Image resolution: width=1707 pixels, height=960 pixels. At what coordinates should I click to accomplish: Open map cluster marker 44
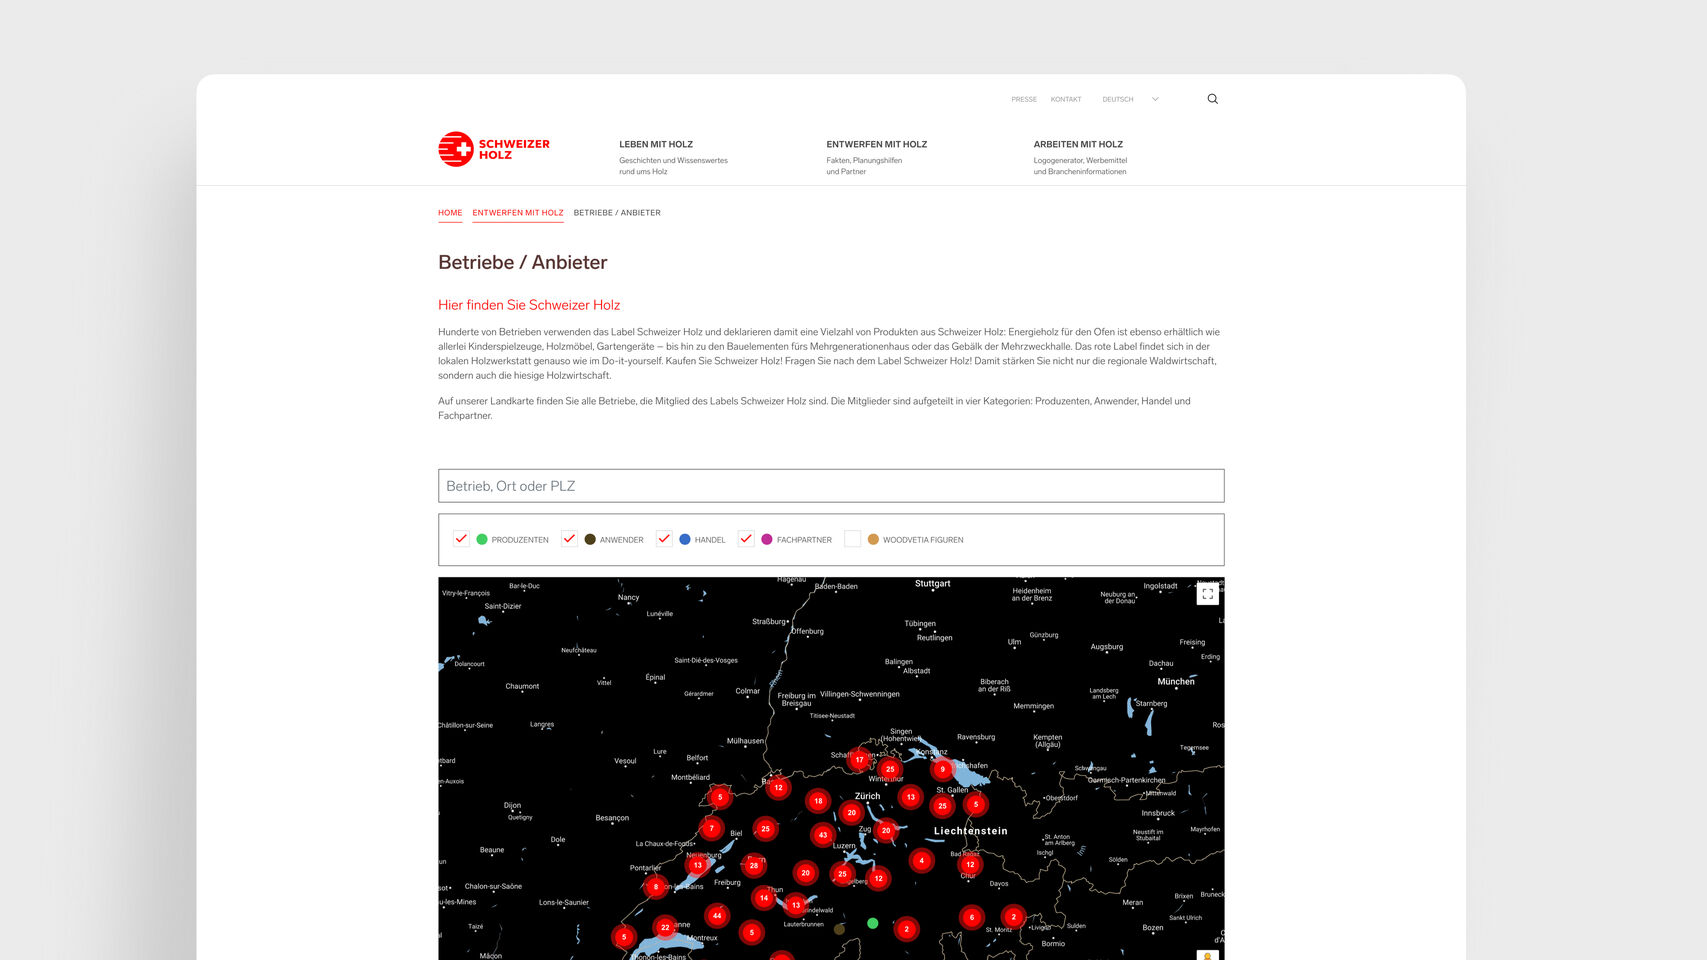point(717,916)
